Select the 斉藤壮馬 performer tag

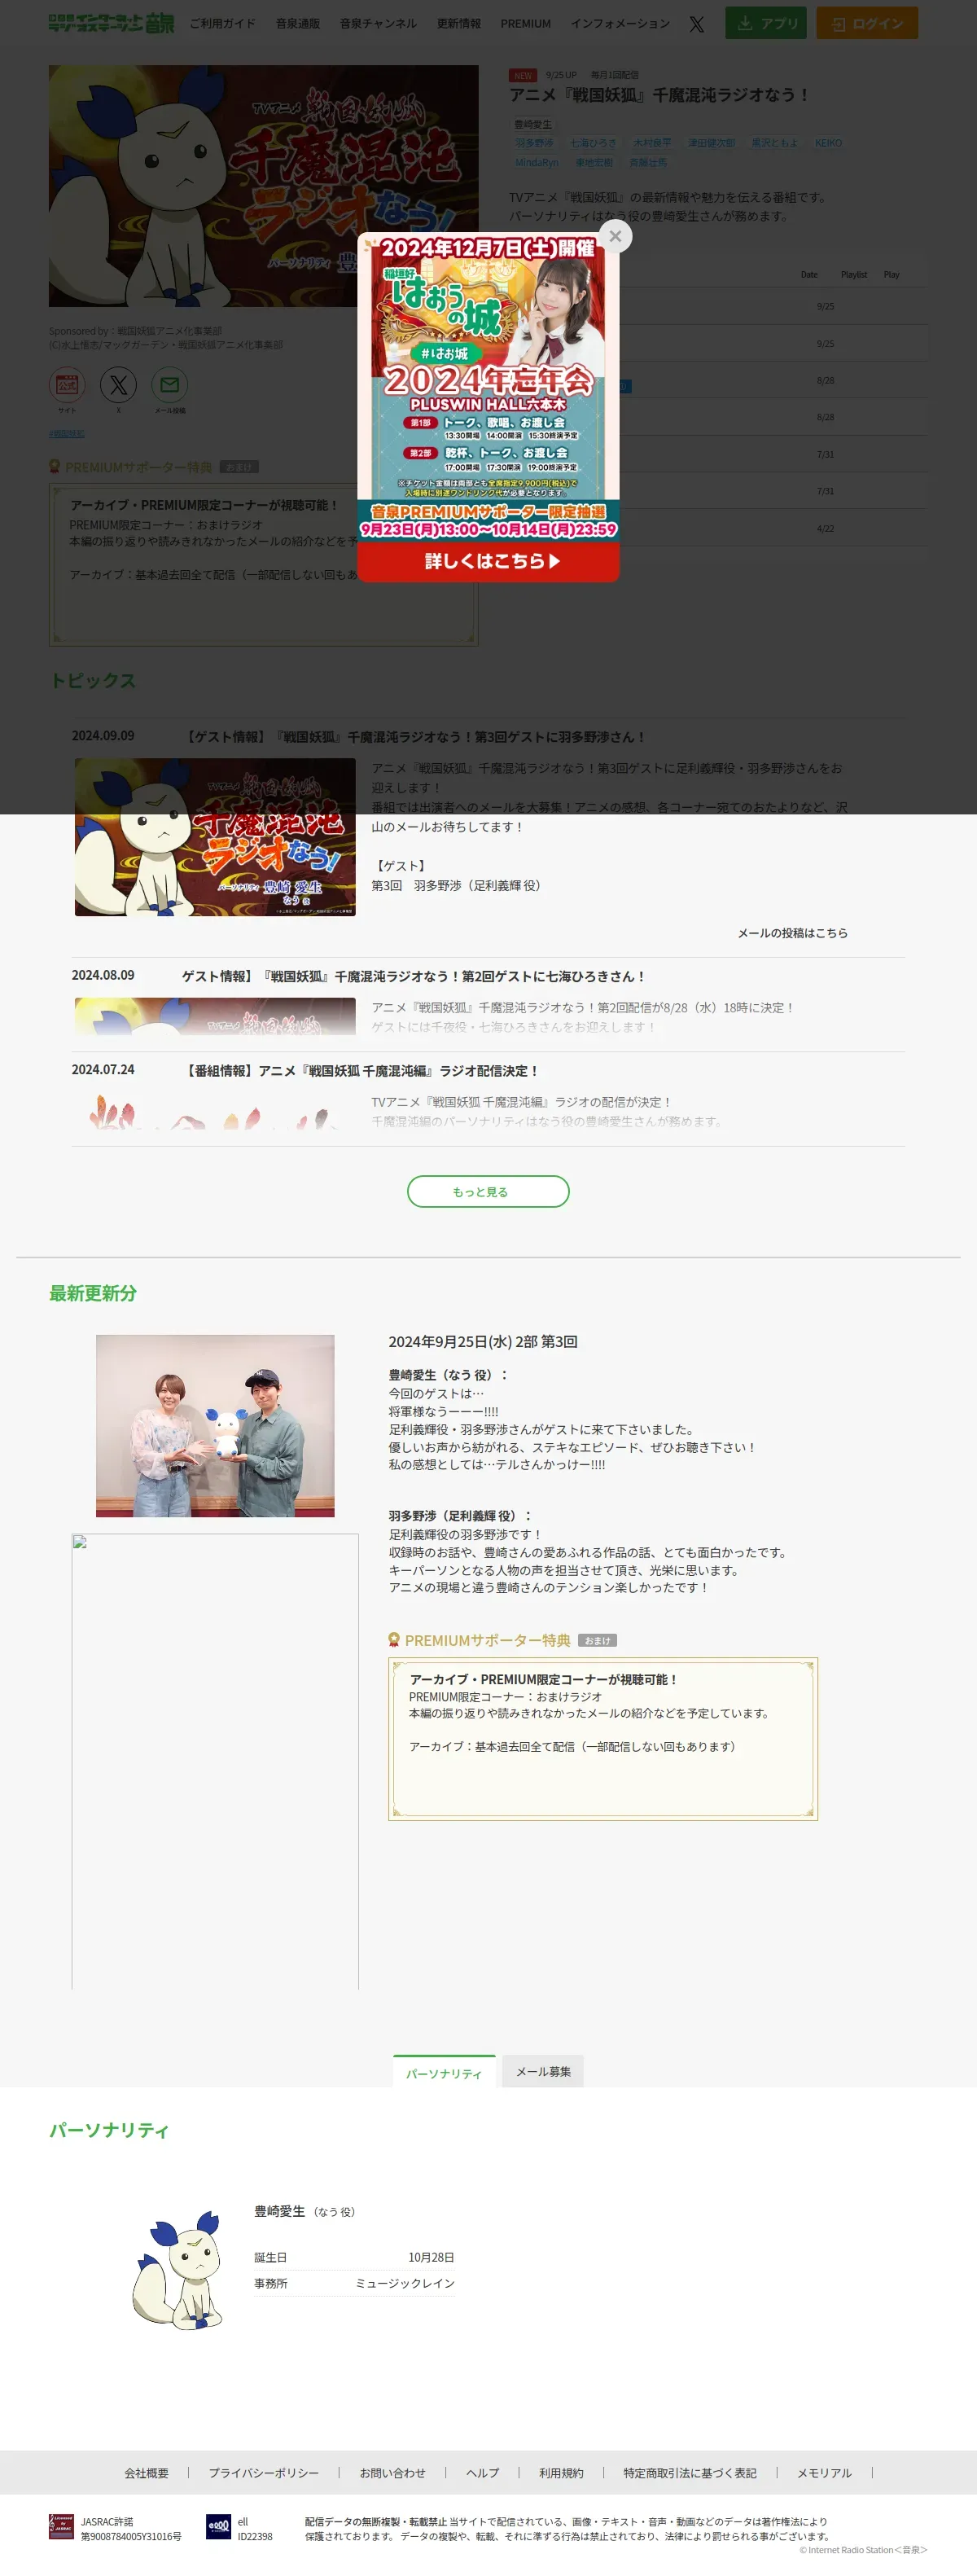tap(648, 162)
